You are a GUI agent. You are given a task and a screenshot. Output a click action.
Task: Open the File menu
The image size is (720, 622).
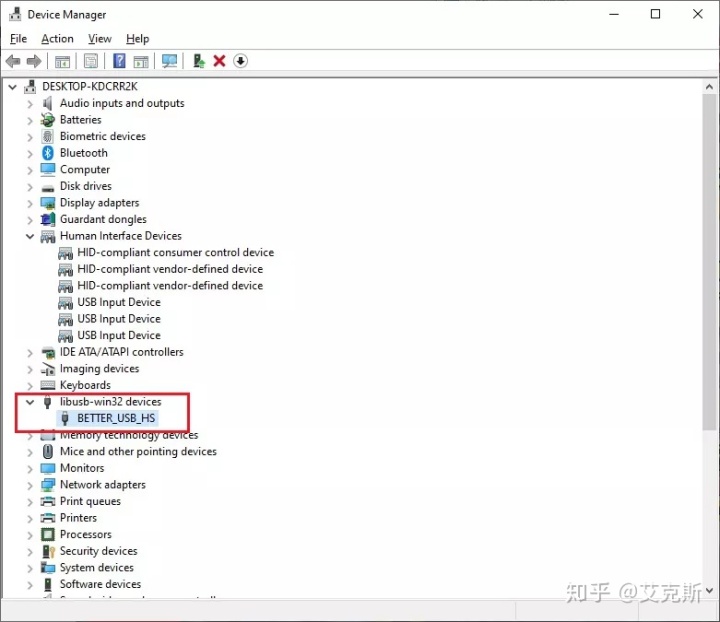(x=18, y=39)
